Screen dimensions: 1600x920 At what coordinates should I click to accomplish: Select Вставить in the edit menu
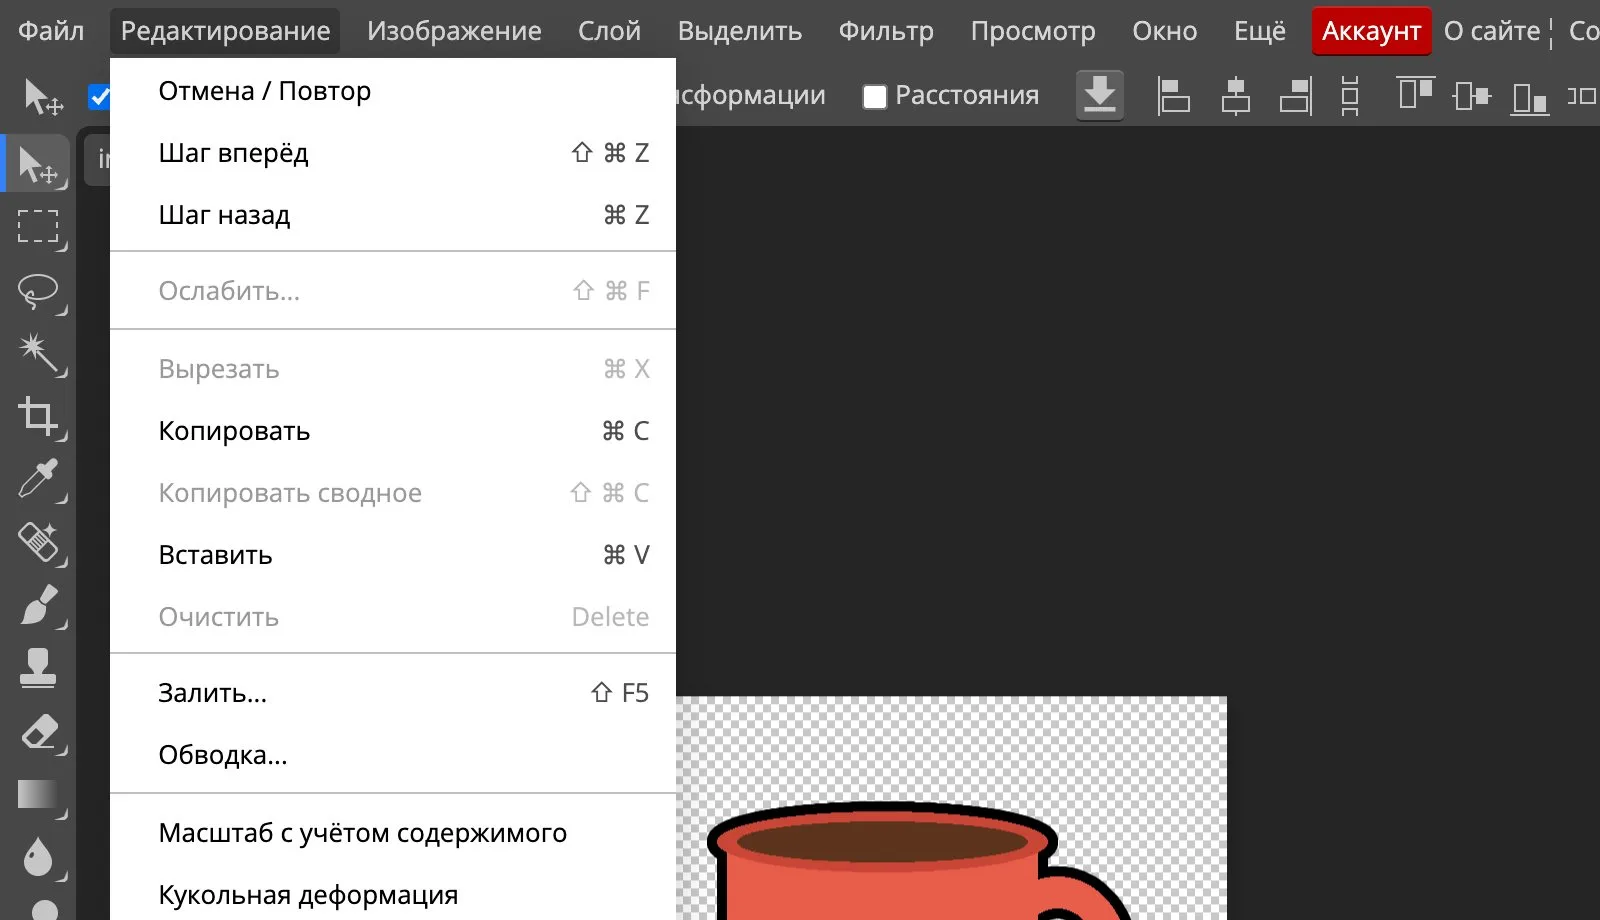[x=393, y=555]
